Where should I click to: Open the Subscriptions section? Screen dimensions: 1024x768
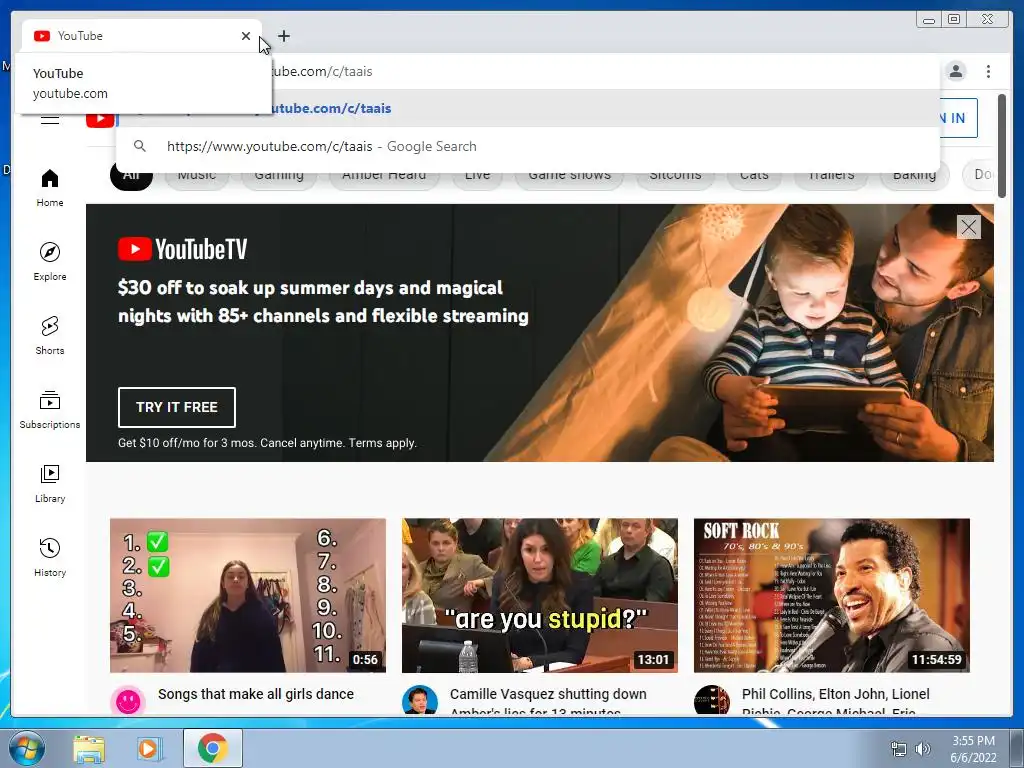tap(50, 409)
